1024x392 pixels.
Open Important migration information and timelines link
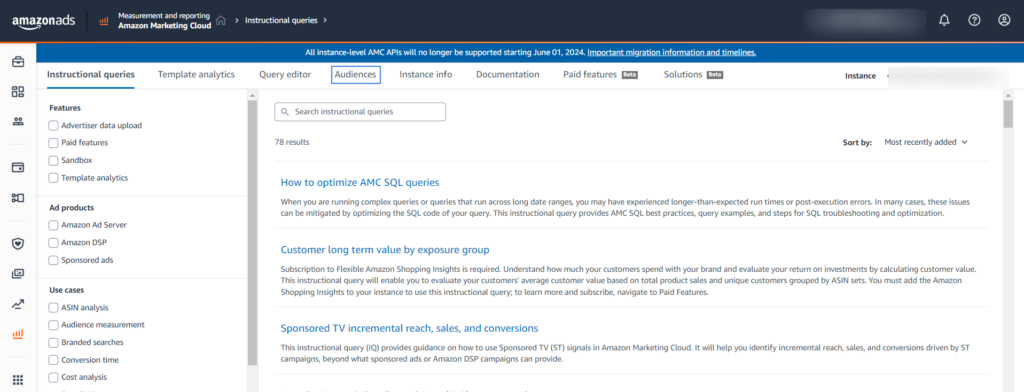point(671,52)
